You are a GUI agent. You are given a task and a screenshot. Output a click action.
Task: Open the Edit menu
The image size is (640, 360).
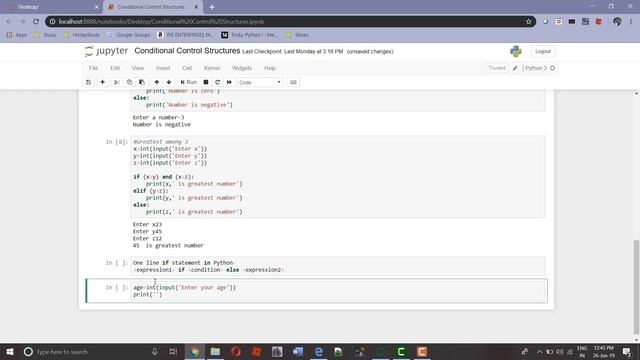(115, 68)
